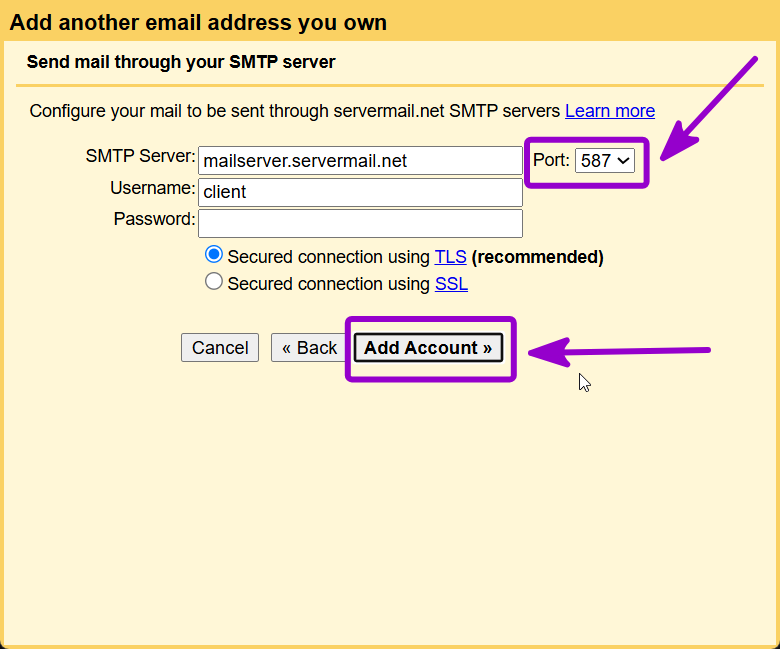Viewport: 780px width, 649px height.
Task: Click the 'Port:' label
Action: (x=551, y=160)
